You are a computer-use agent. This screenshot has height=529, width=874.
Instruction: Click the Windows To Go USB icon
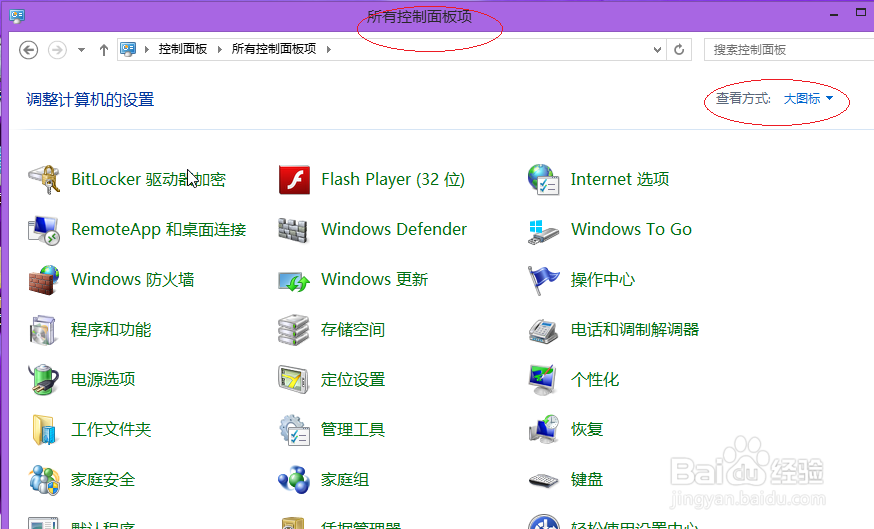[x=543, y=231]
